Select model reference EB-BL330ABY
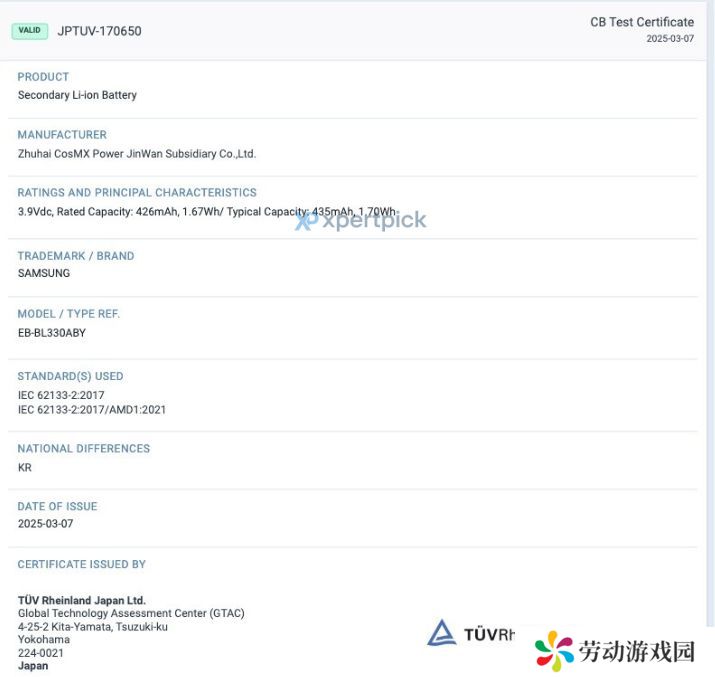 coord(52,333)
